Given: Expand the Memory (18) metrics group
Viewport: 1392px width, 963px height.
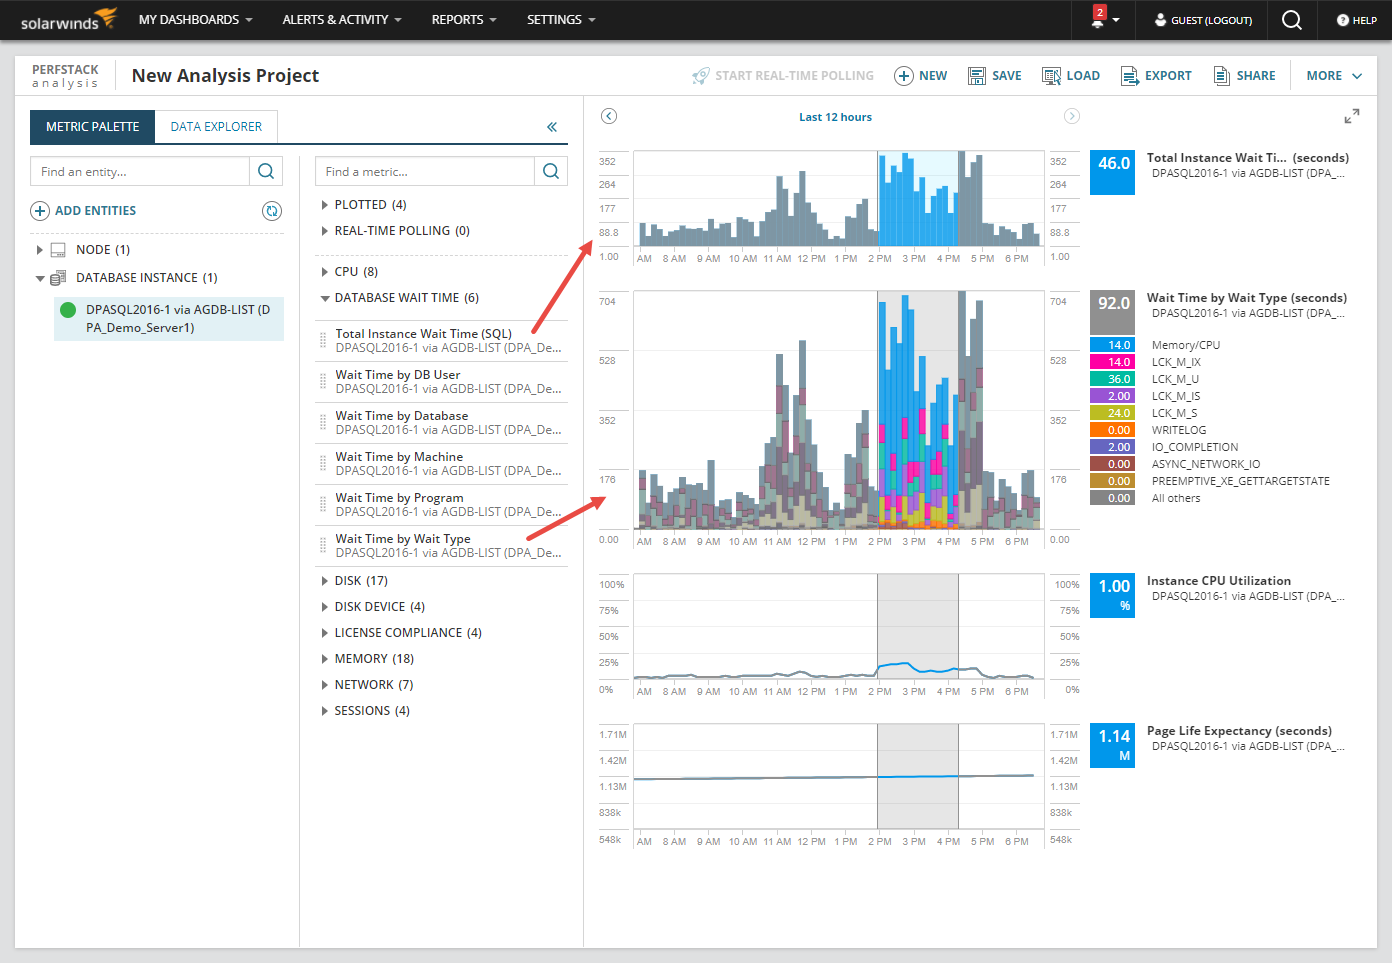Looking at the screenshot, I should coord(324,659).
